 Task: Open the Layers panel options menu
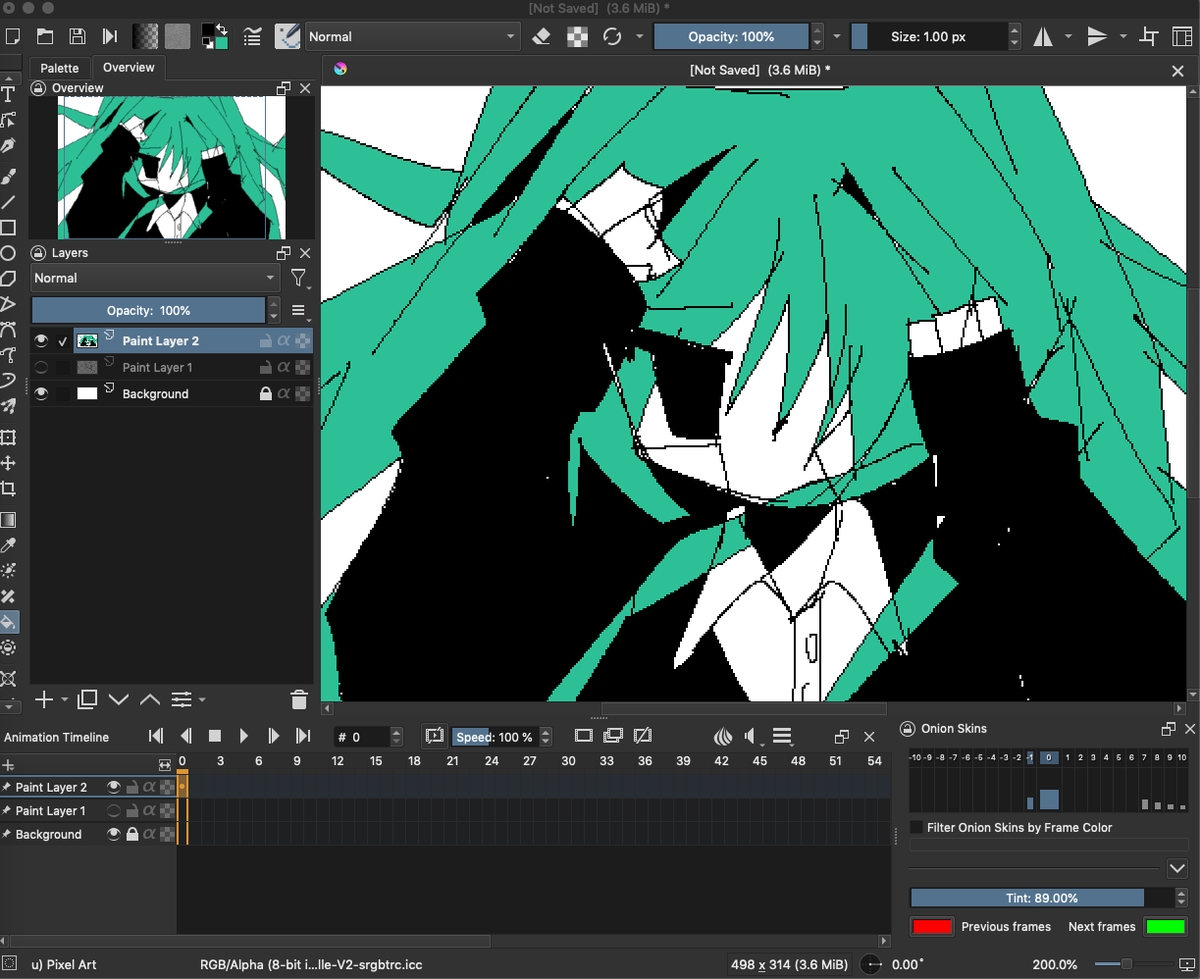pos(298,310)
